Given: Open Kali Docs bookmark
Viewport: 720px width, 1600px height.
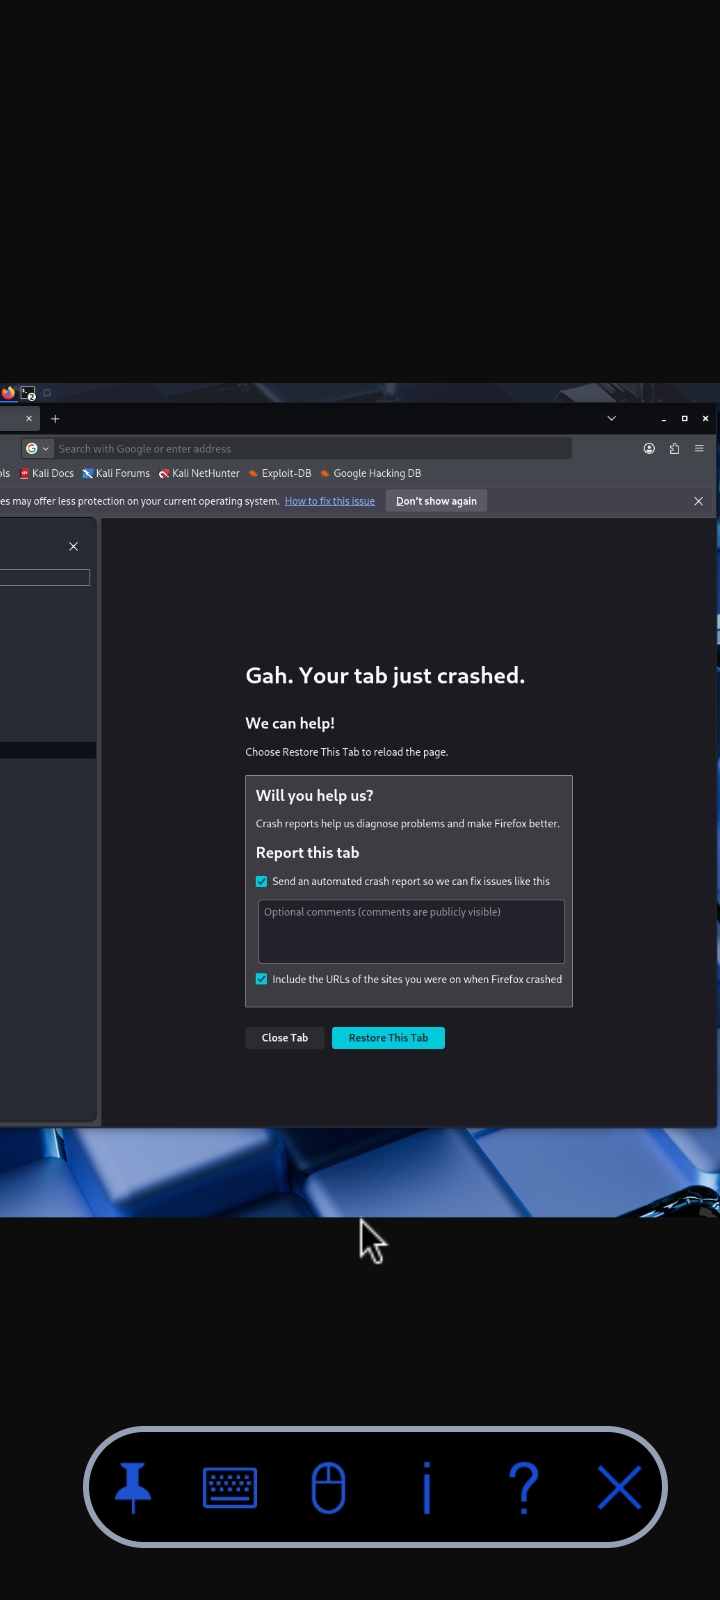Looking at the screenshot, I should click(x=47, y=474).
